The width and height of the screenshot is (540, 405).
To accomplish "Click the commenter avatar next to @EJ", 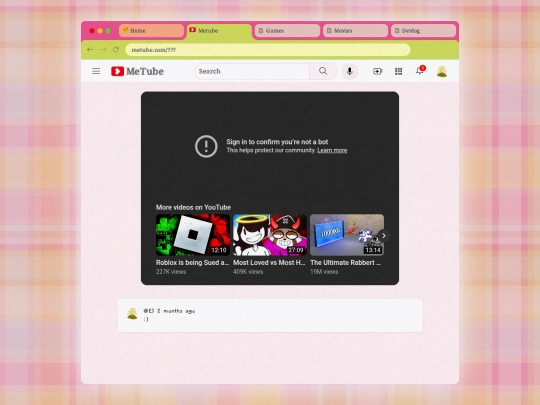I will coord(132,313).
